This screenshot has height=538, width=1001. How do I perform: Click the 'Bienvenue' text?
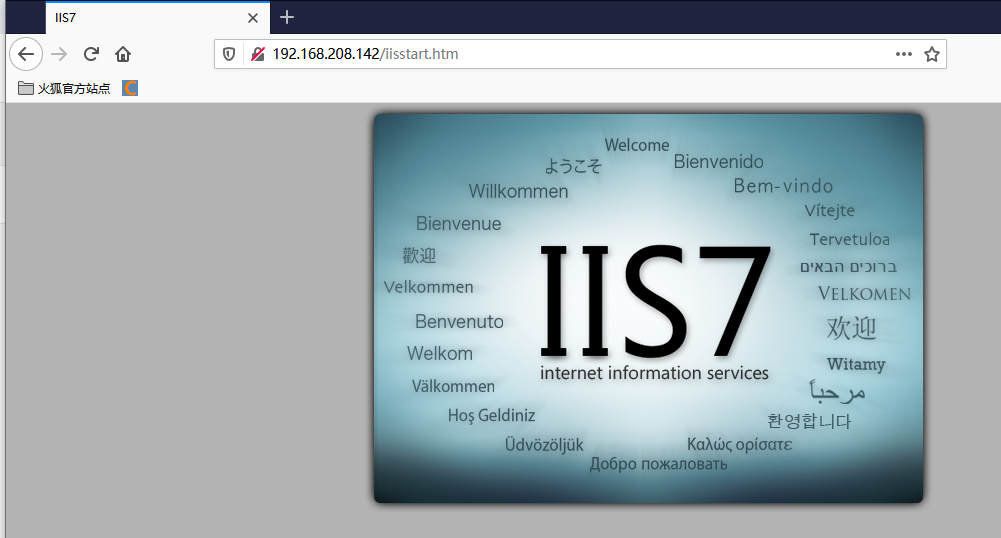coord(458,223)
